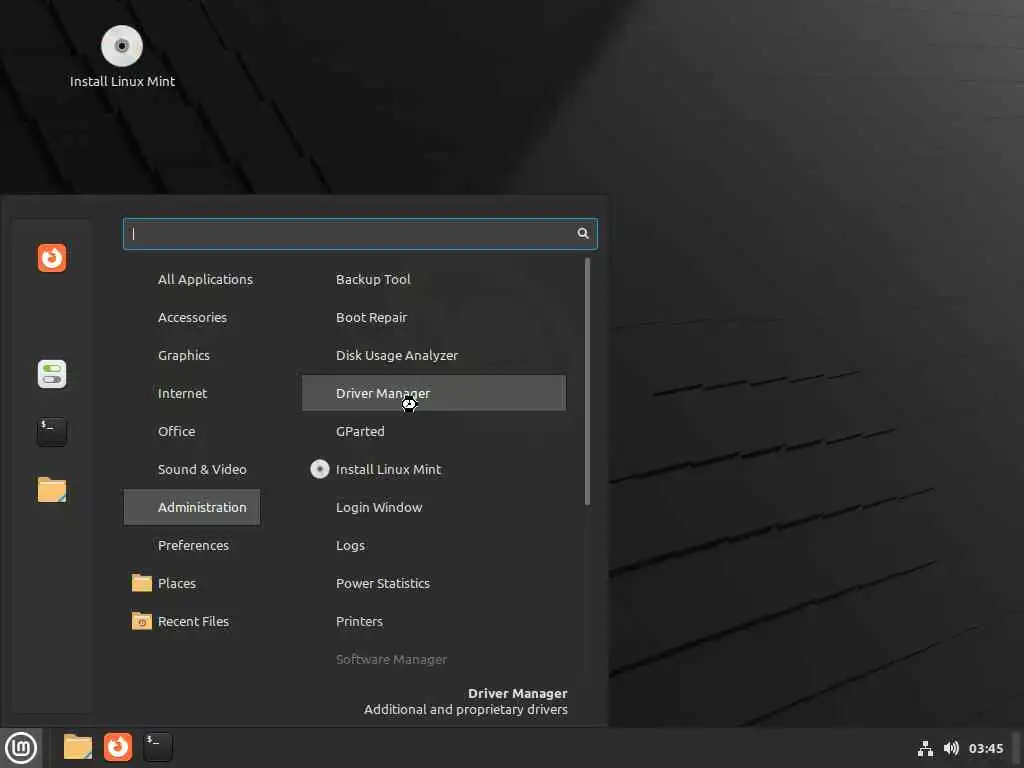Launch Install Linux Mint from menu list
The width and height of the screenshot is (1024, 768).
(434, 470)
